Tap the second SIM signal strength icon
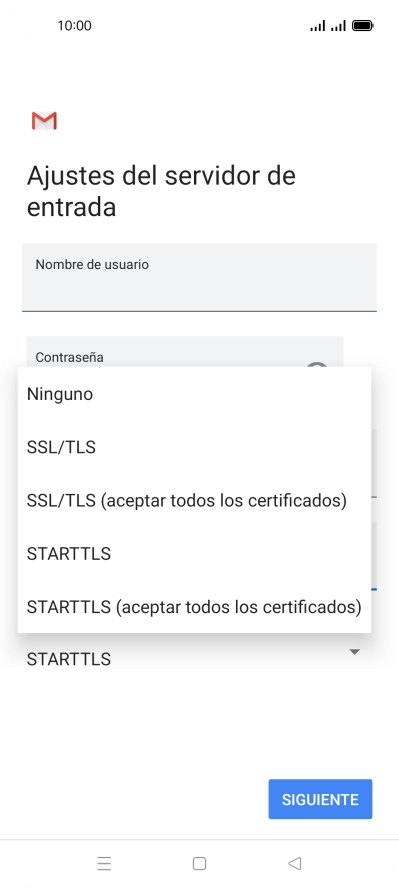The width and height of the screenshot is (399, 888). coord(338,25)
